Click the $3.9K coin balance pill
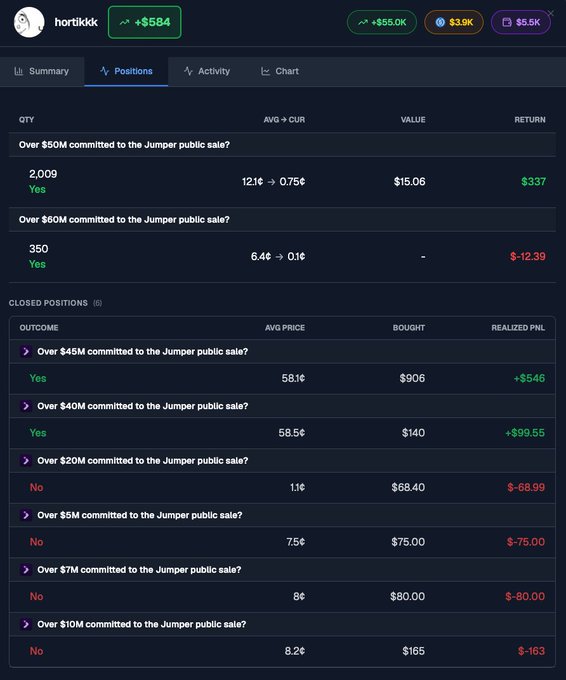 (454, 22)
